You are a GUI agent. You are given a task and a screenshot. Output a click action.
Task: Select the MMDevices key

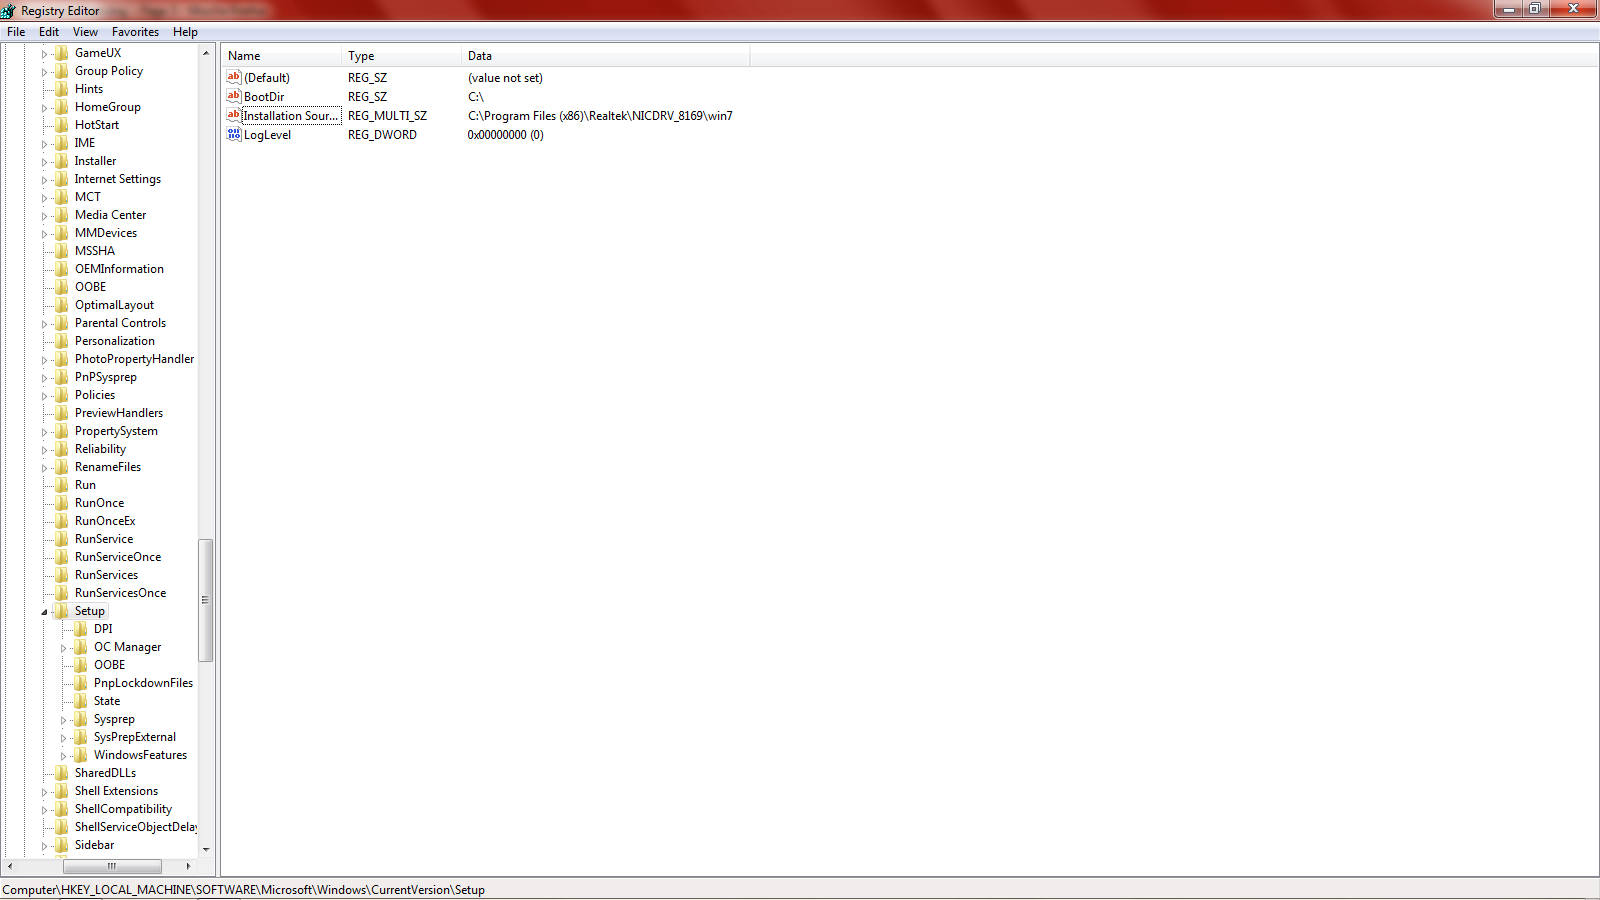[x=105, y=233]
